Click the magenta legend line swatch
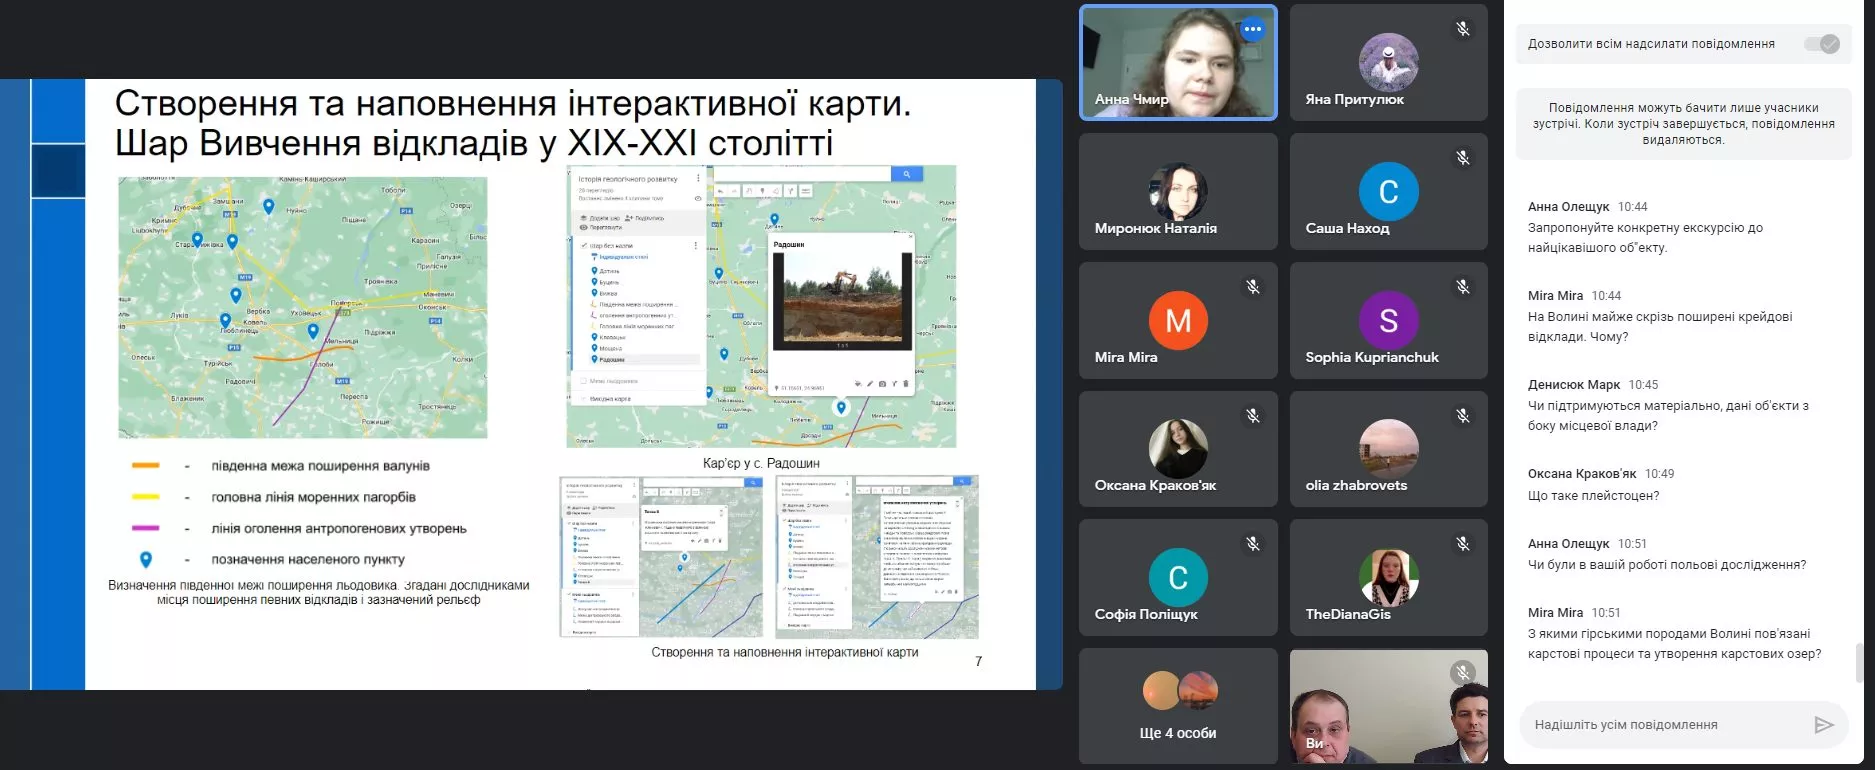The height and width of the screenshot is (770, 1875). (146, 528)
